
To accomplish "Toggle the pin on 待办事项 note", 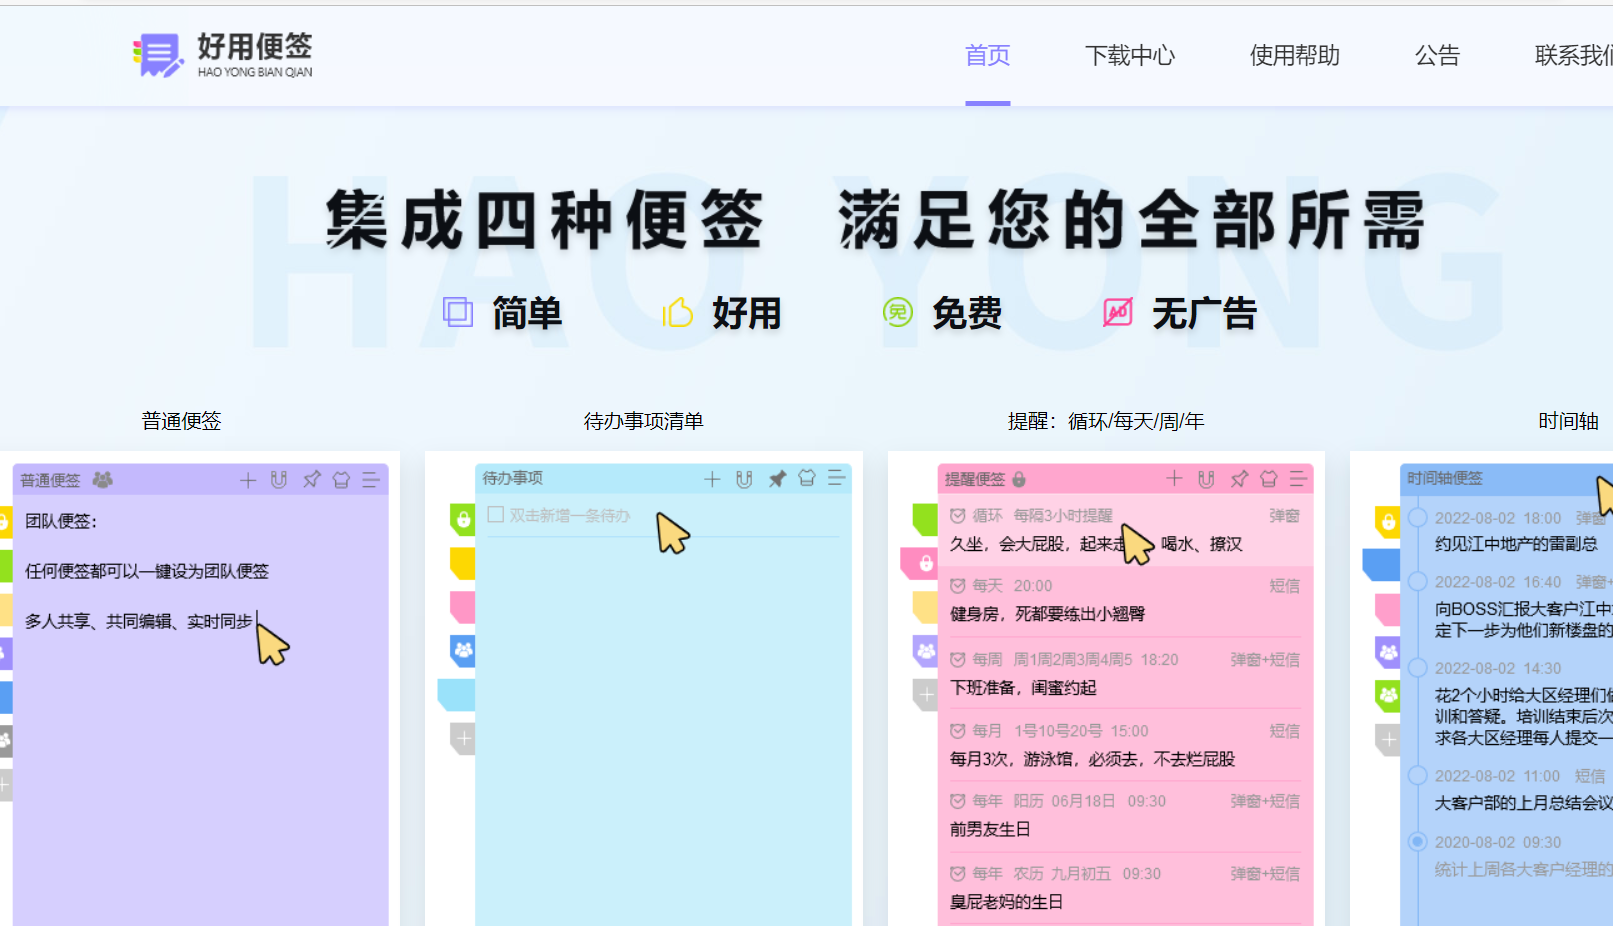I will pos(776,479).
